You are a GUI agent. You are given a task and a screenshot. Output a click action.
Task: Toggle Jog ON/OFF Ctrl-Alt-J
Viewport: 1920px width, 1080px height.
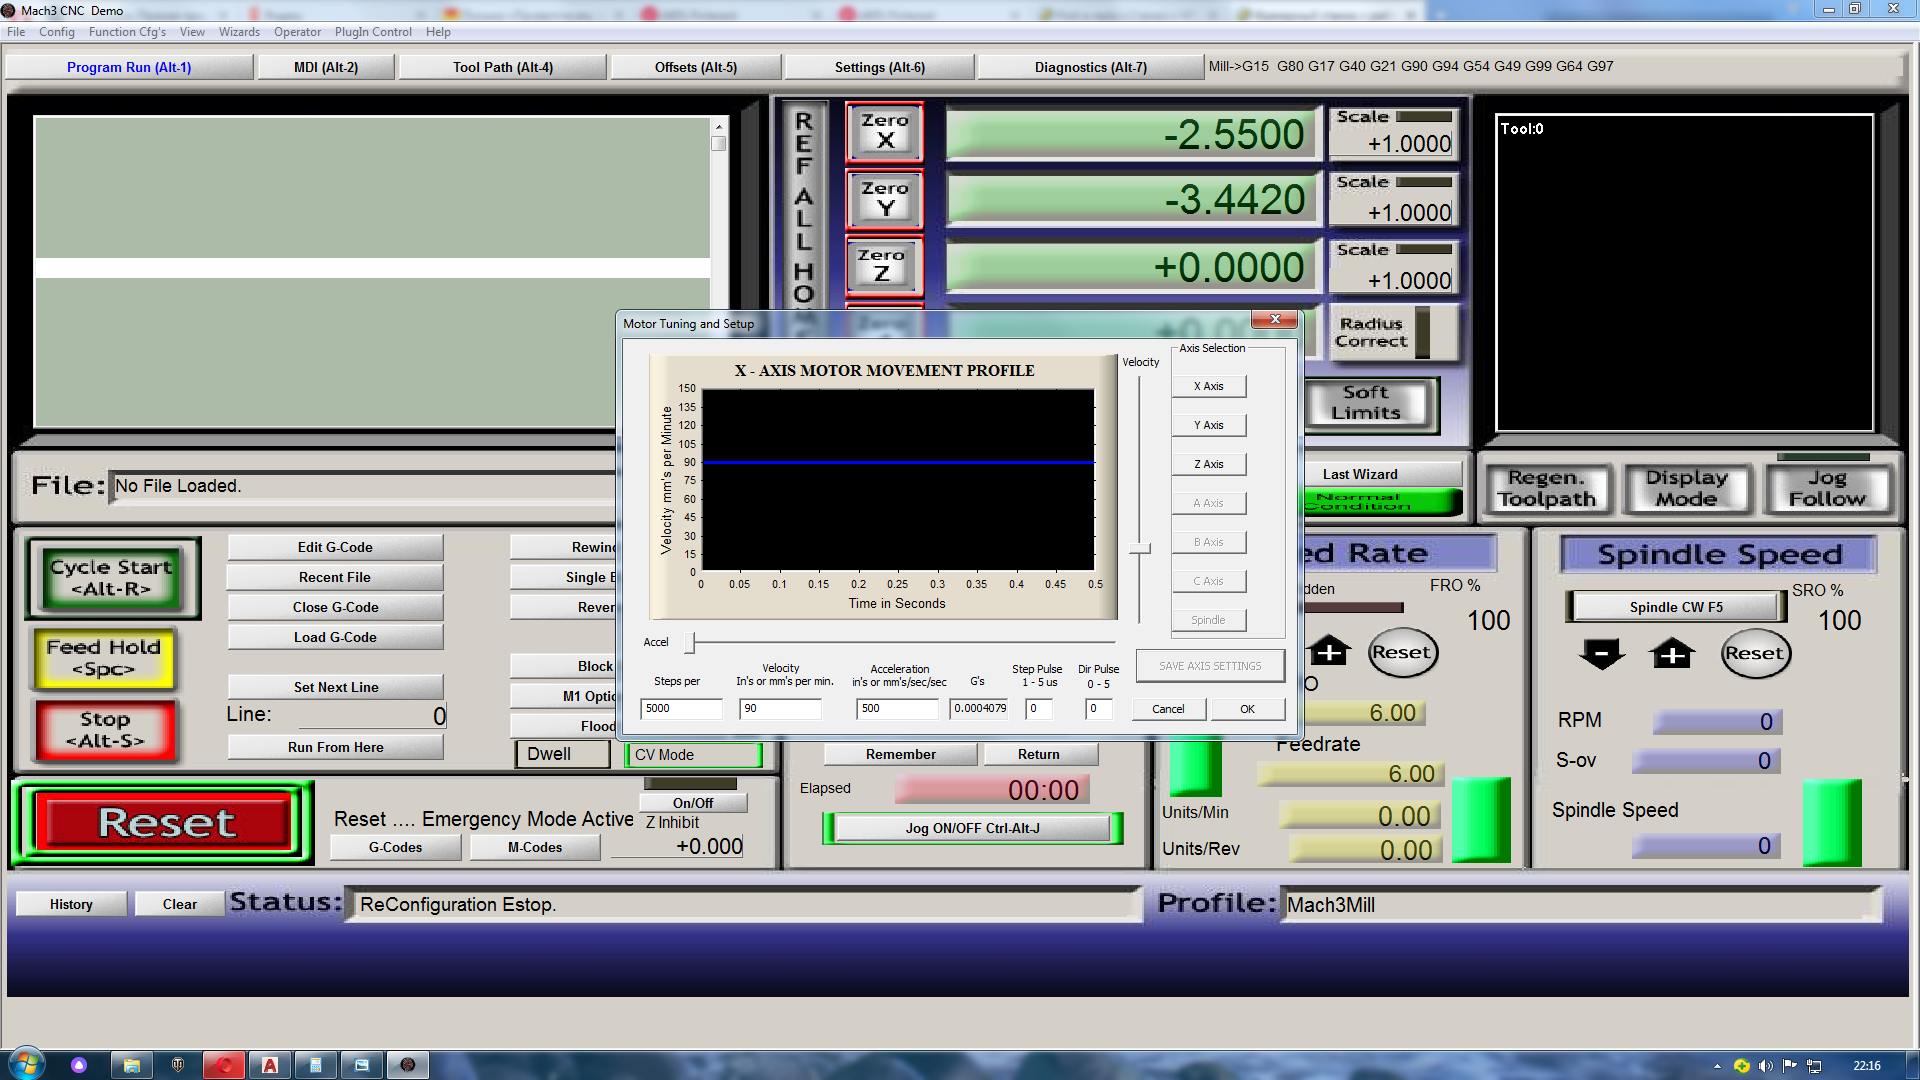(972, 828)
